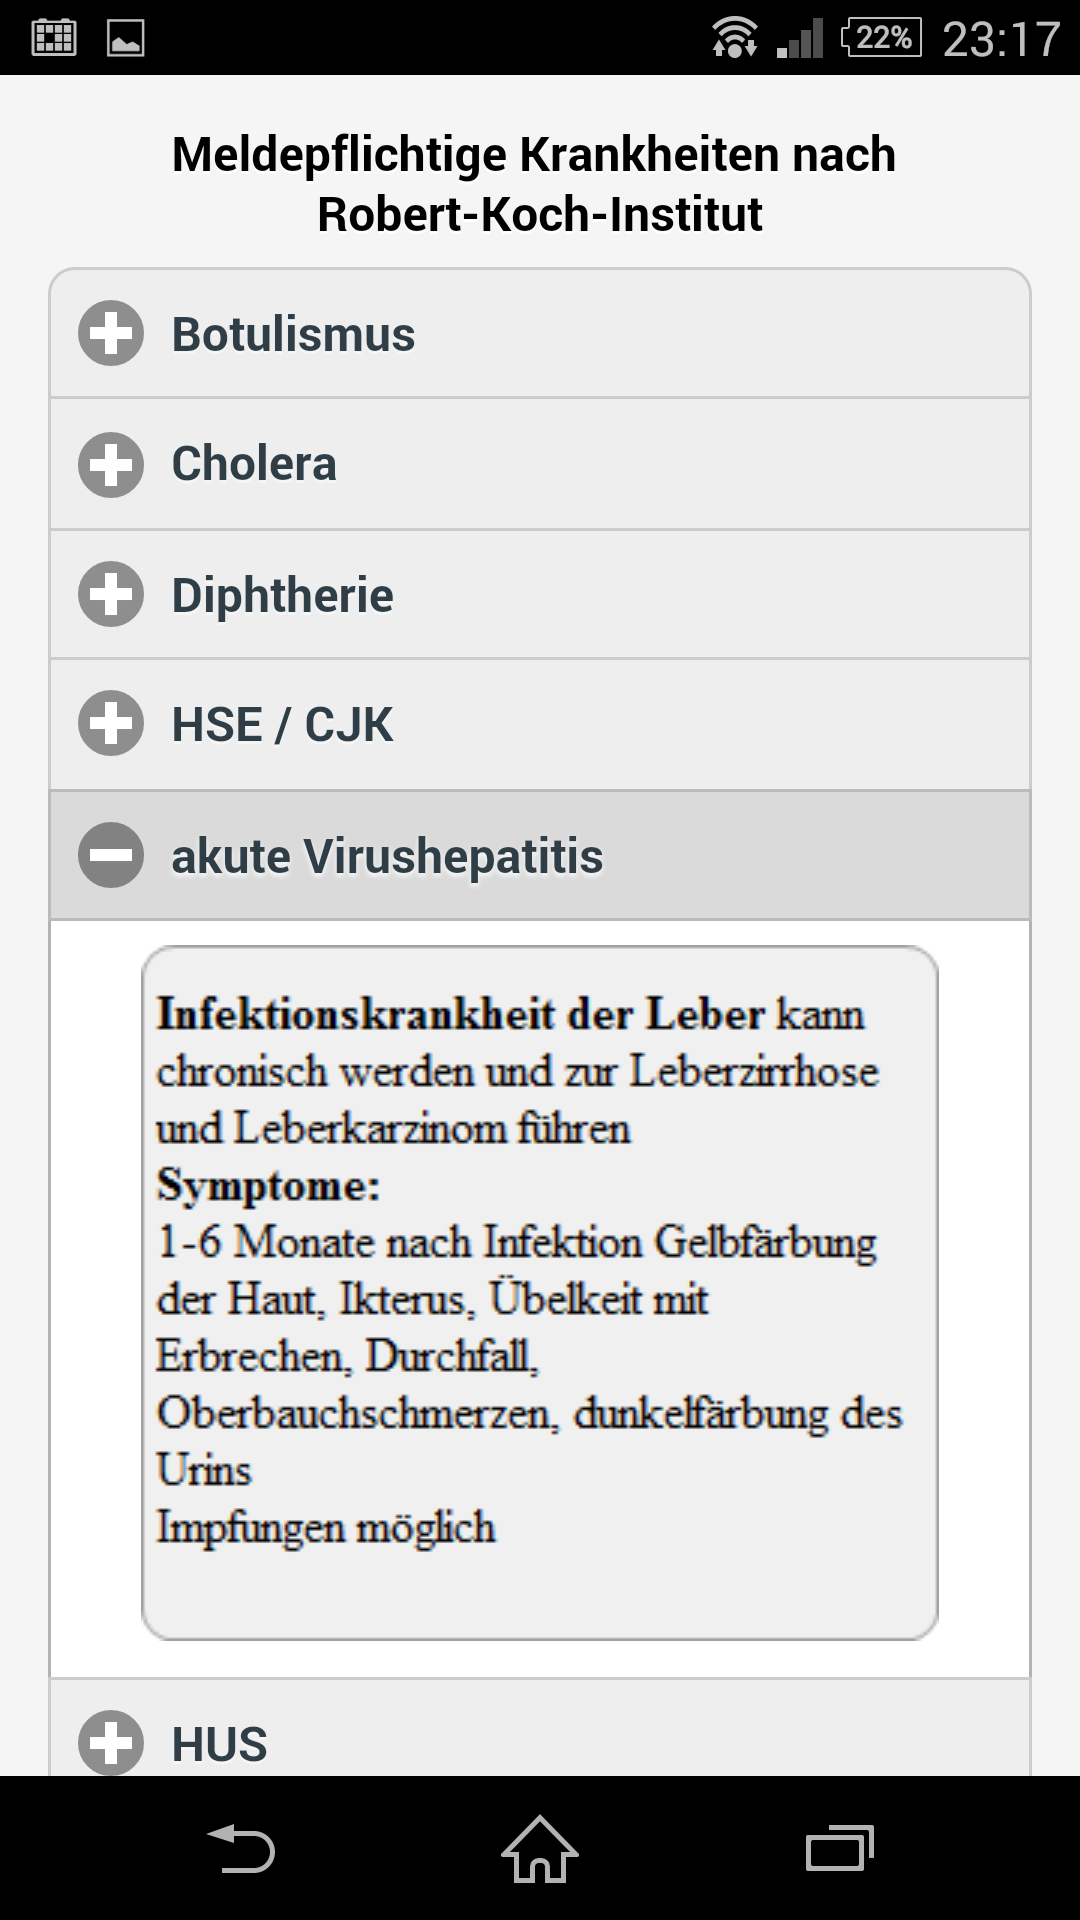Tap the plus icon beside Botulismus
This screenshot has height=1920, width=1080.
[111, 333]
